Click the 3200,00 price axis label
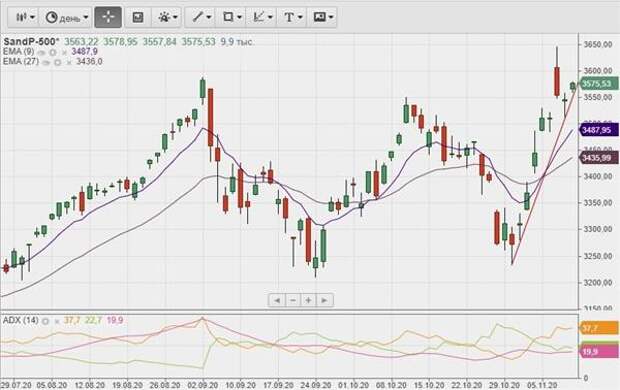This screenshot has height=390, width=620. click(598, 283)
